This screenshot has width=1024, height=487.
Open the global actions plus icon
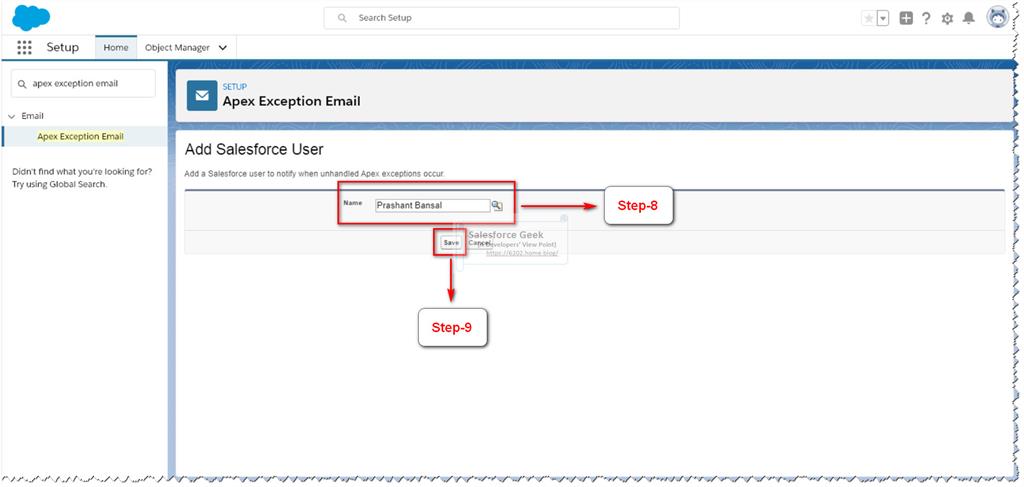[906, 18]
